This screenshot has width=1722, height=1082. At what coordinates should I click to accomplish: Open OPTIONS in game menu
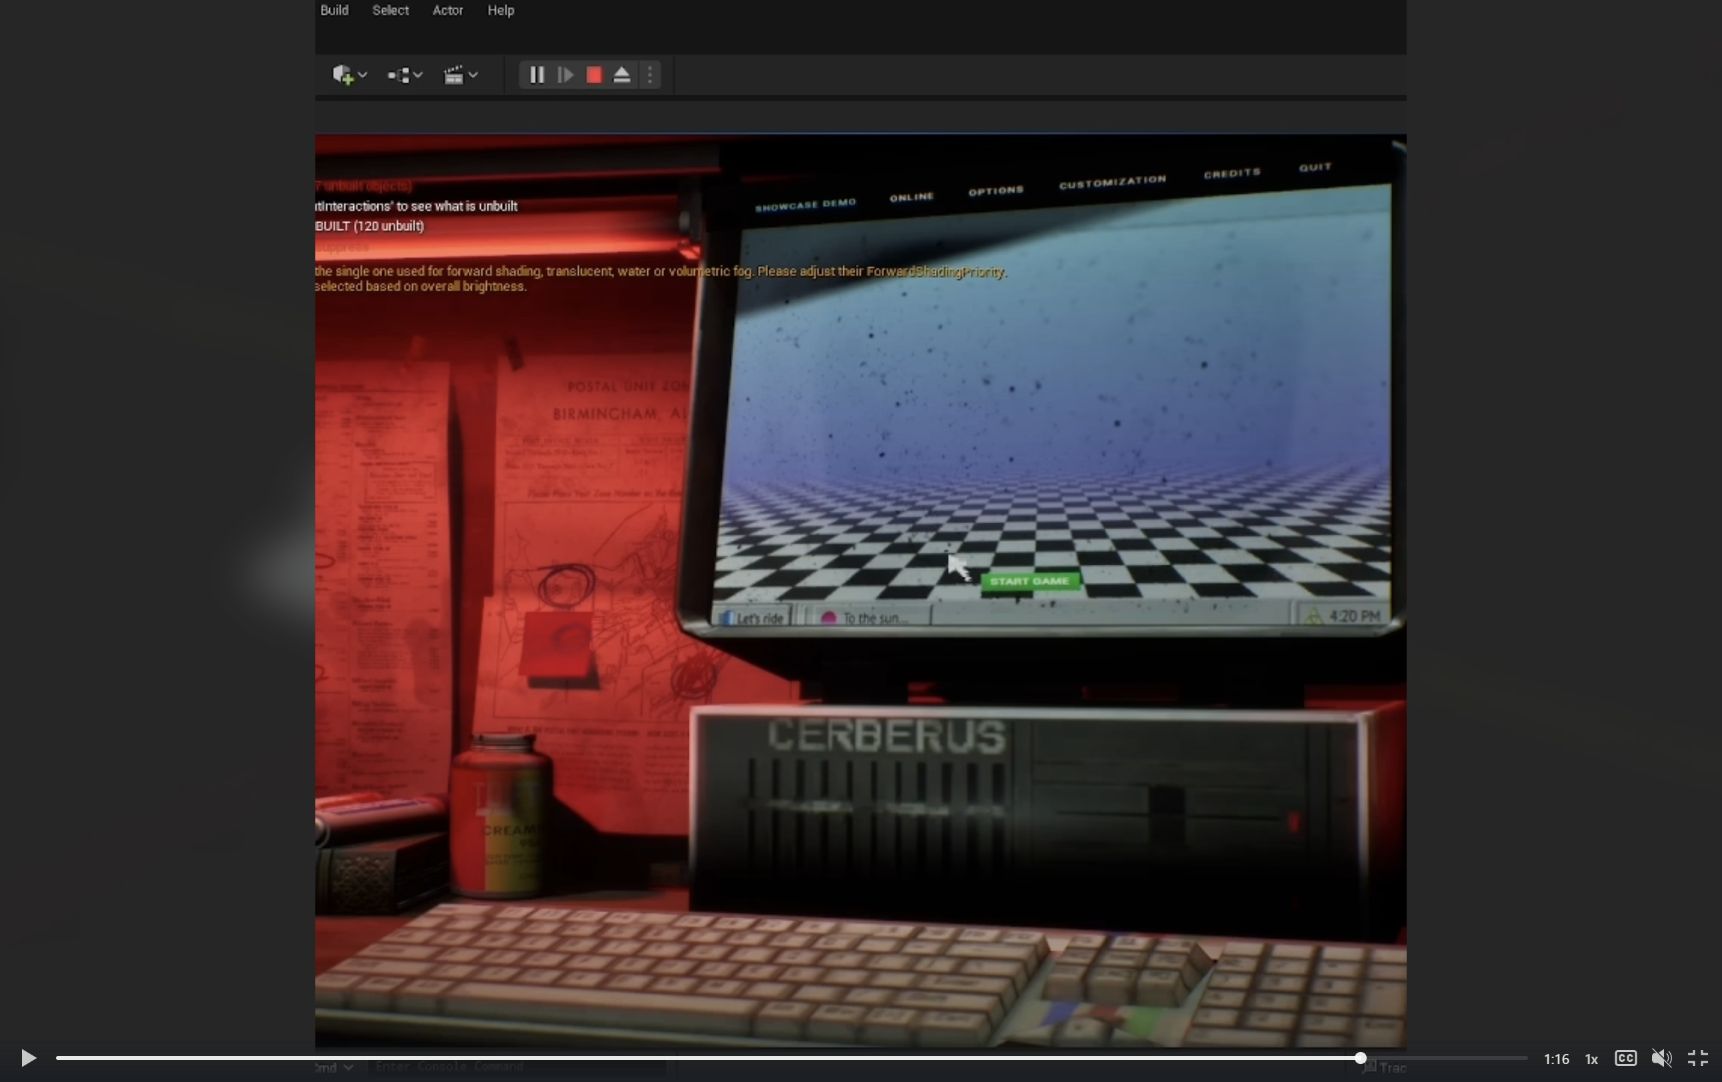pyautogui.click(x=996, y=190)
